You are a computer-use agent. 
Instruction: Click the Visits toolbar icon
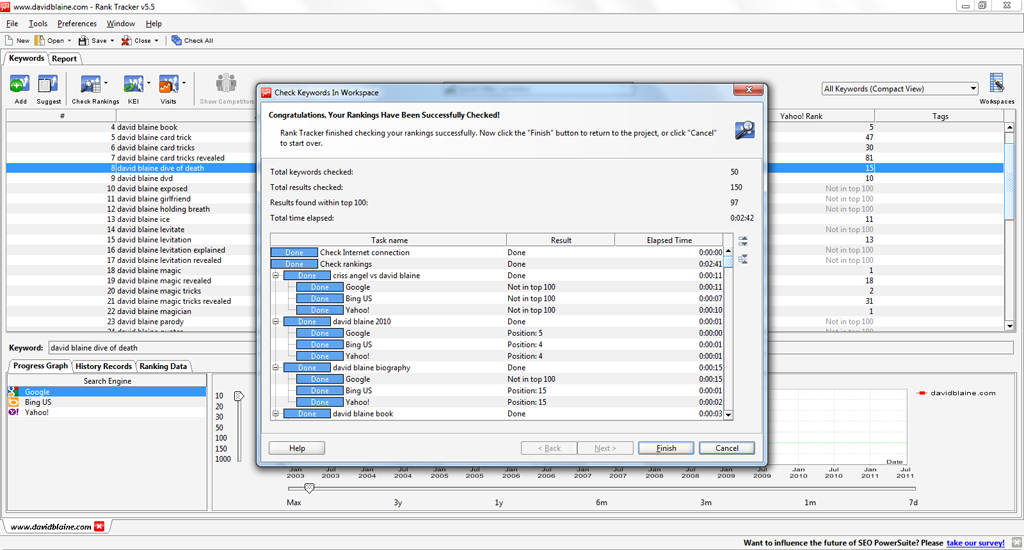pos(168,84)
